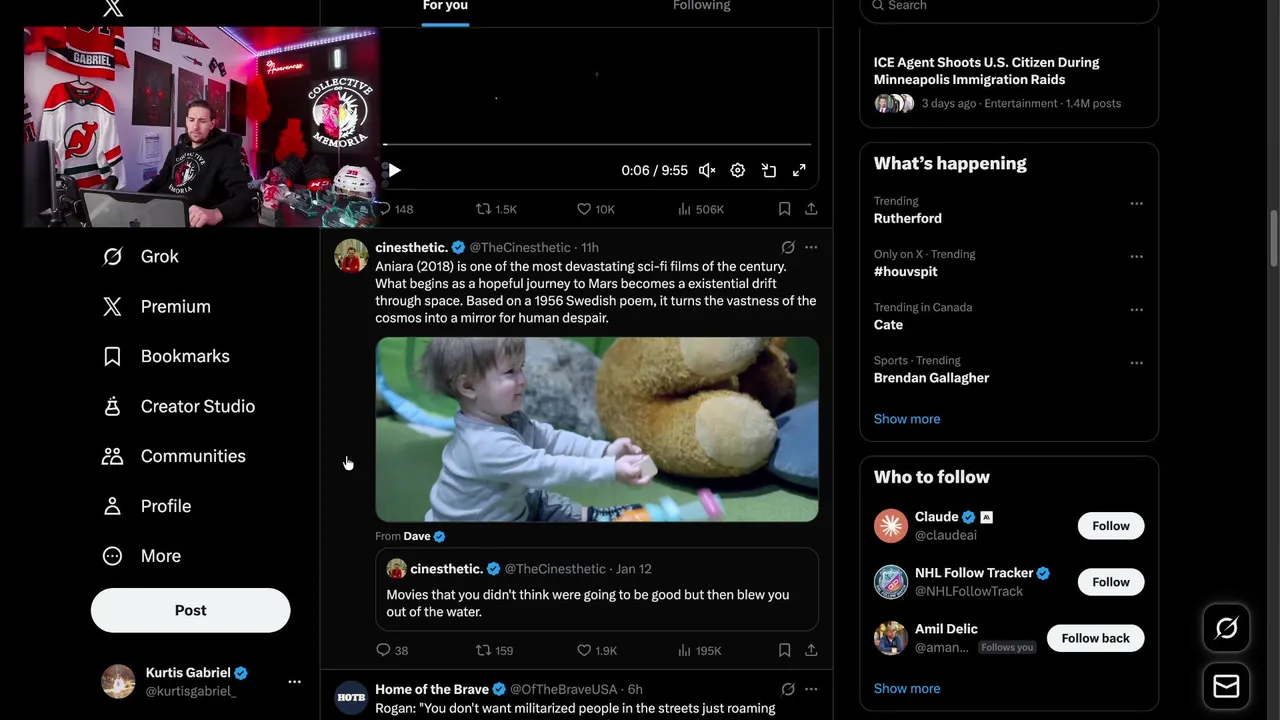Open NHL Follow Tracker avatar
The width and height of the screenshot is (1280, 720).
(891, 582)
